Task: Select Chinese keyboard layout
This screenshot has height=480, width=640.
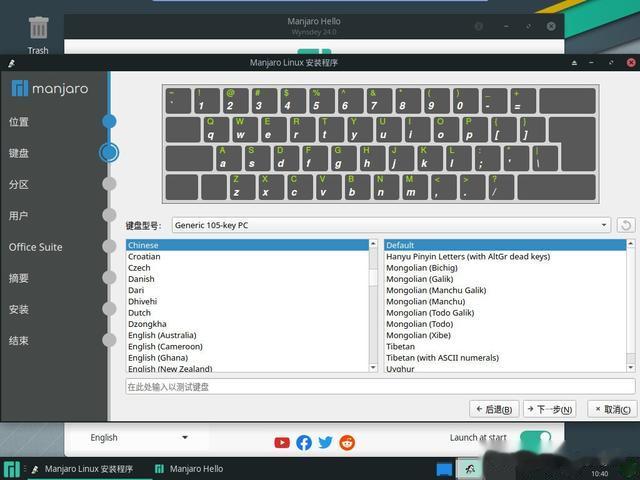Action: click(x=247, y=245)
